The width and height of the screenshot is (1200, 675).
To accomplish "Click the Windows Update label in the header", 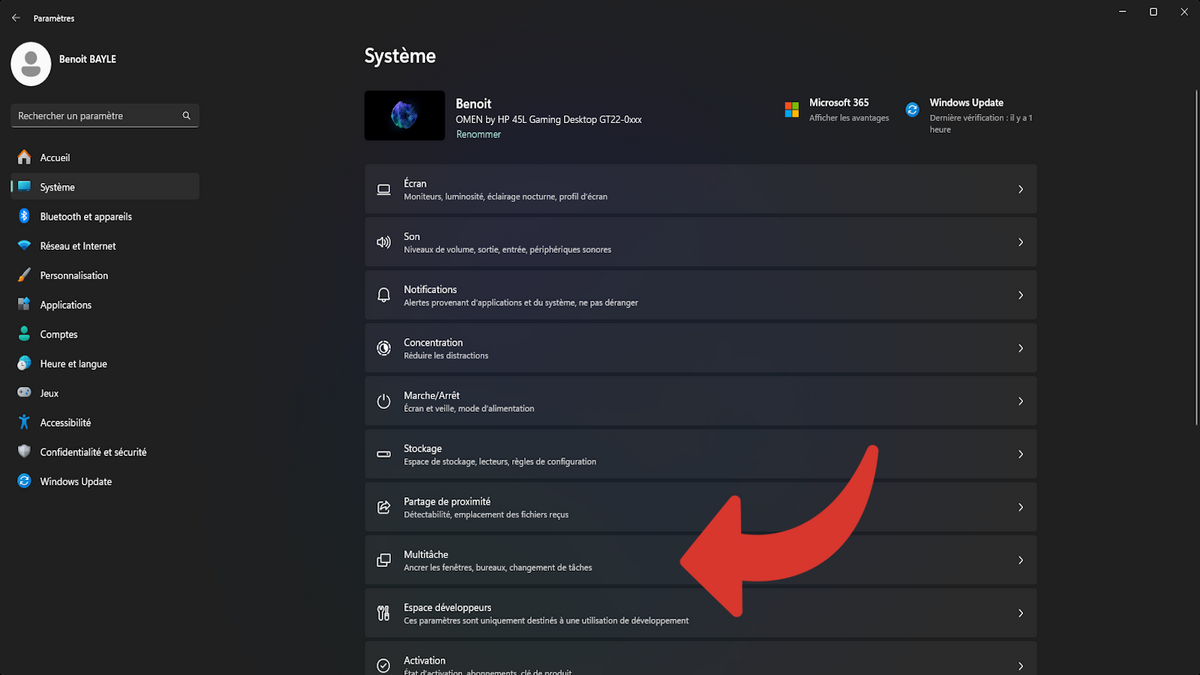I will click(x=966, y=103).
